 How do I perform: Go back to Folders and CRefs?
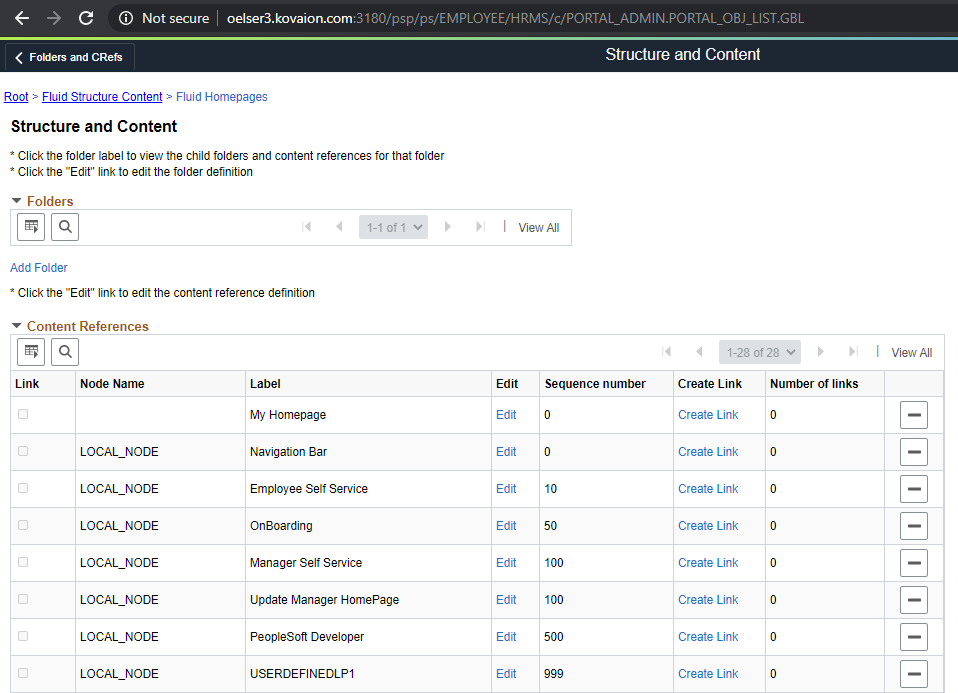[70, 57]
